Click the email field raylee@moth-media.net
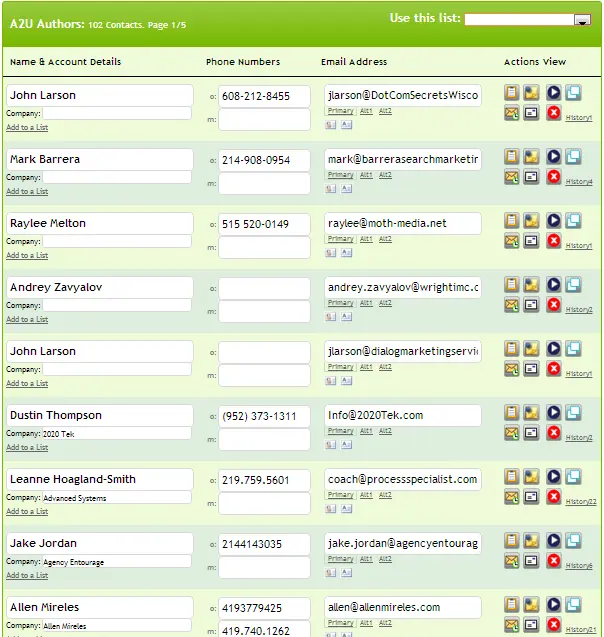The height and width of the screenshot is (637, 604). 403,223
